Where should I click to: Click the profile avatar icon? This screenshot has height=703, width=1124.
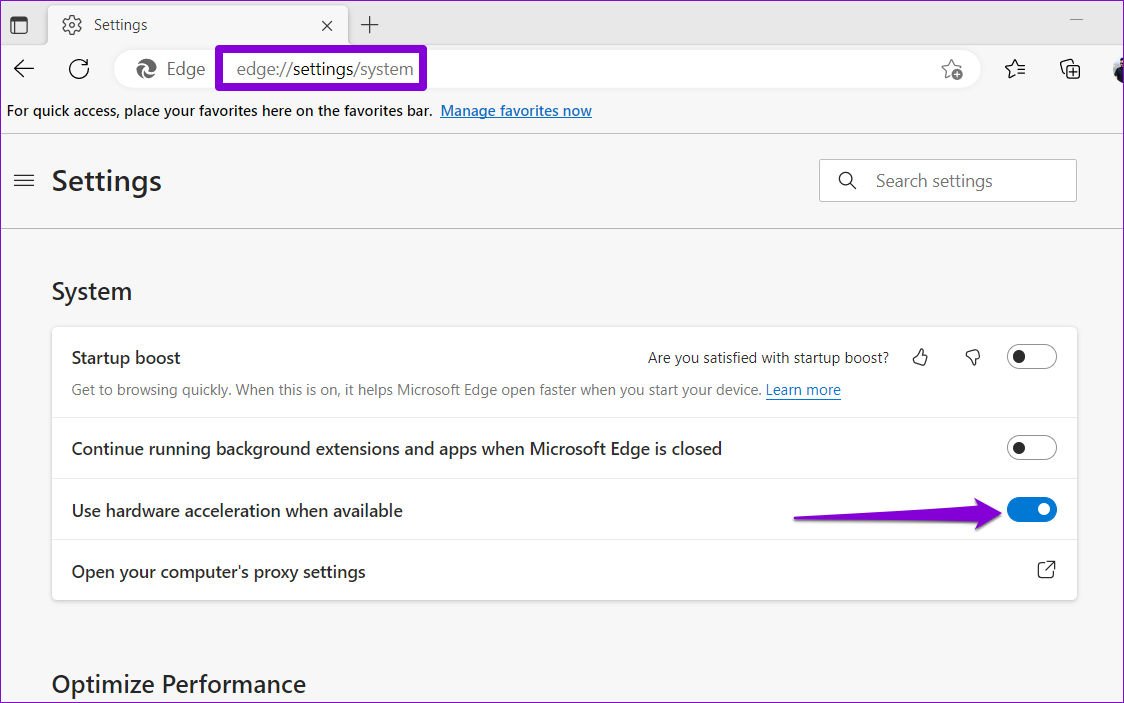[x=1118, y=68]
